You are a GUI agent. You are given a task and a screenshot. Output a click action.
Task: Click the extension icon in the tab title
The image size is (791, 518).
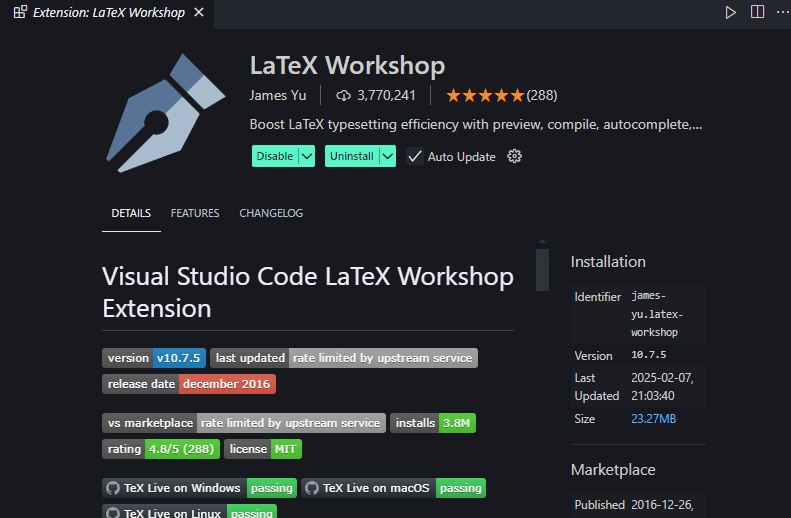click(20, 12)
